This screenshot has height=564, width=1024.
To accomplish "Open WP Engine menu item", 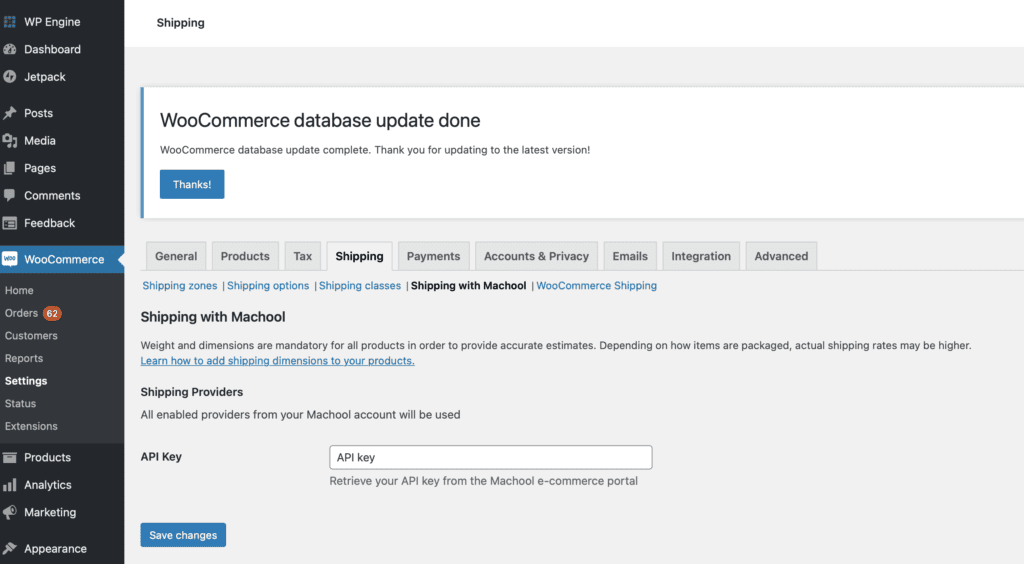I will (x=52, y=22).
